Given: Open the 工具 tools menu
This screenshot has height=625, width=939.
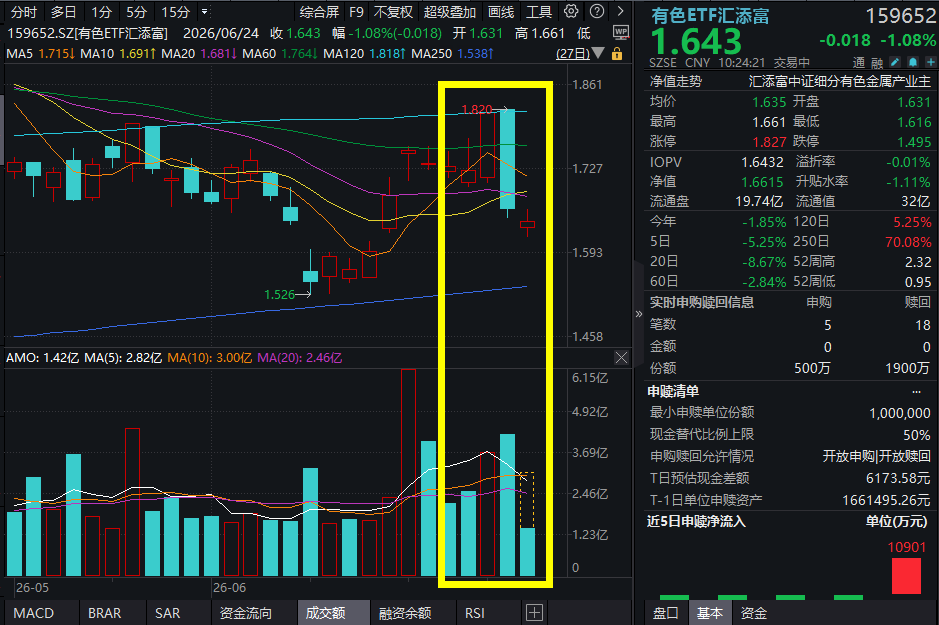Looking at the screenshot, I should 539,12.
